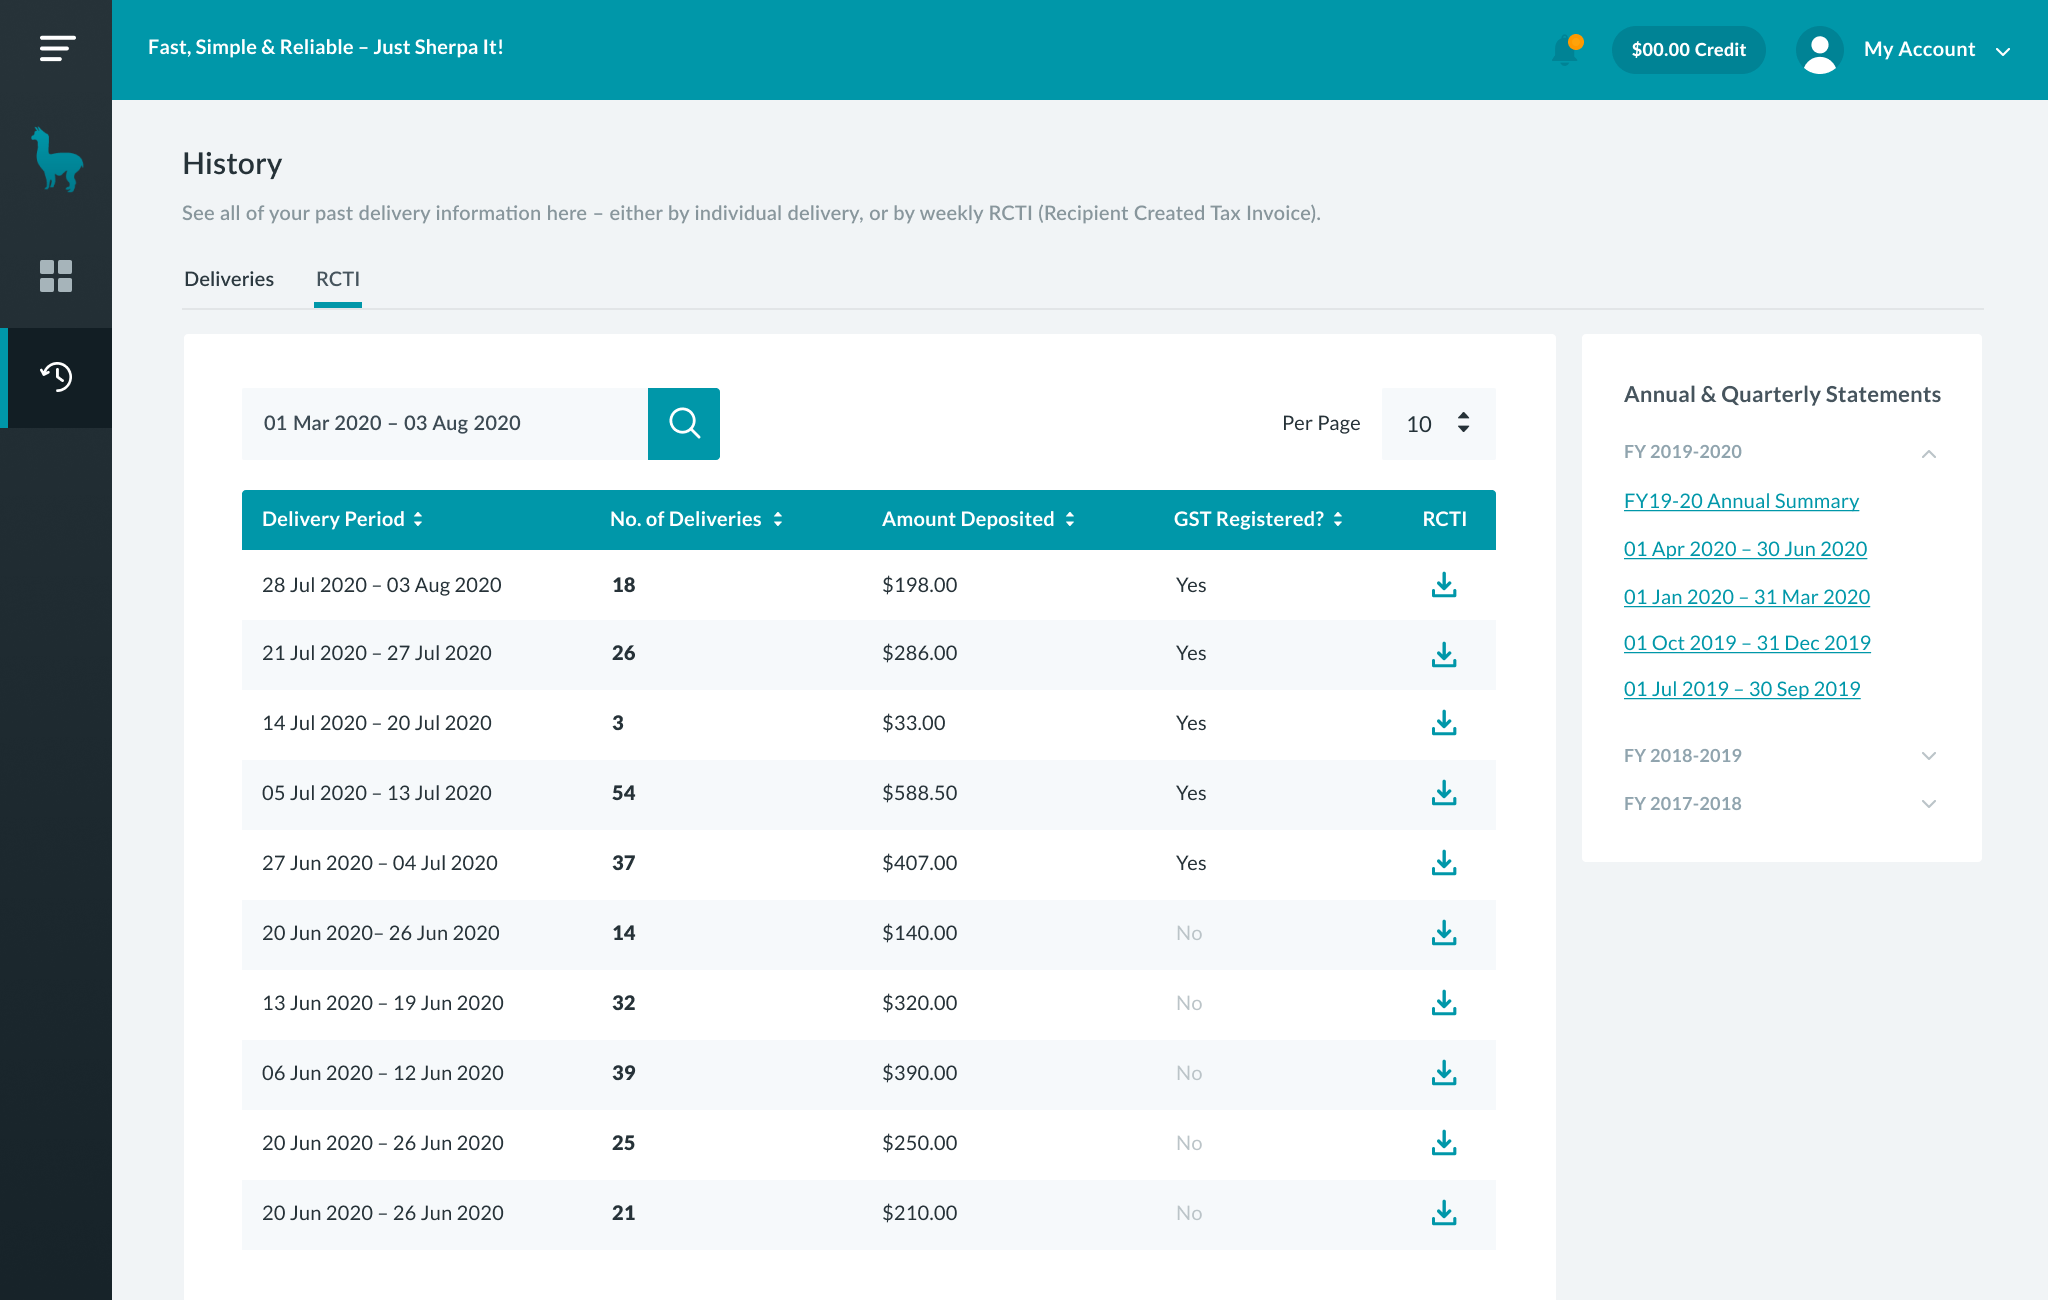Image resolution: width=2048 pixels, height=1300 pixels.
Task: Click the delivery count 54
Action: click(x=624, y=793)
